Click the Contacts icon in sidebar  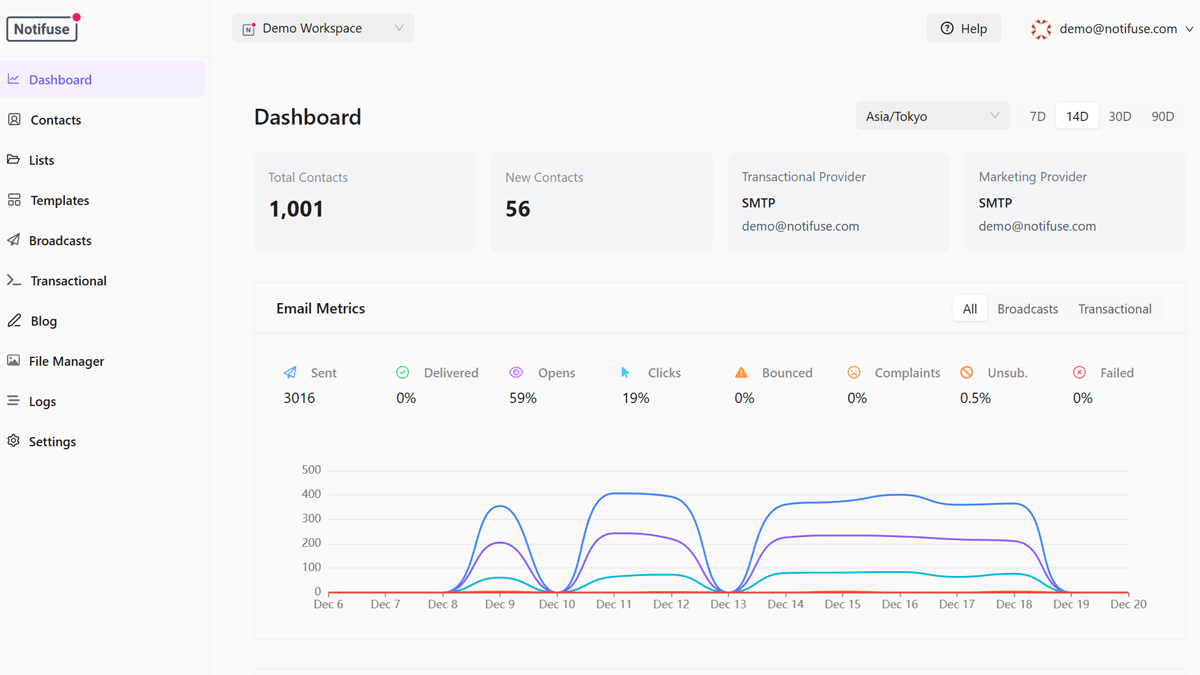(14, 120)
